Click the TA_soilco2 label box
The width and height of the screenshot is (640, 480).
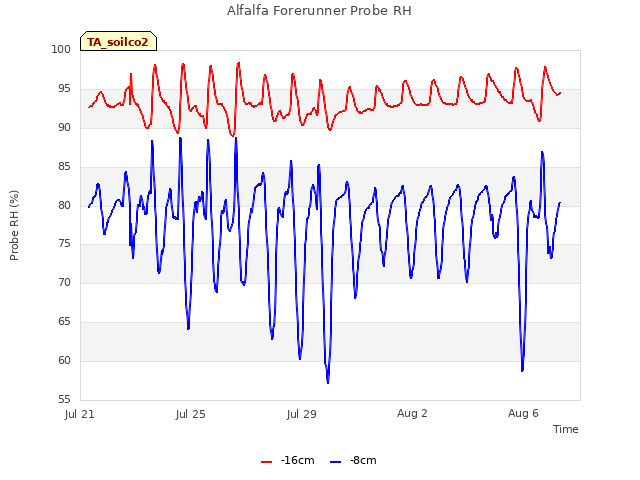(x=118, y=41)
